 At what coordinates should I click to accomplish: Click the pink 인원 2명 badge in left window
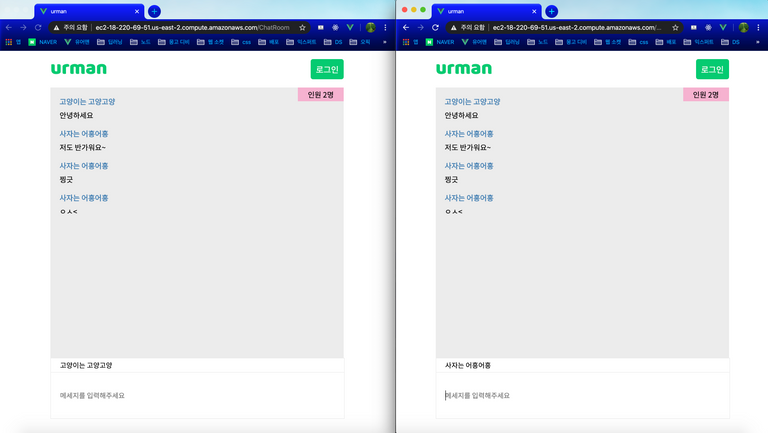321,95
